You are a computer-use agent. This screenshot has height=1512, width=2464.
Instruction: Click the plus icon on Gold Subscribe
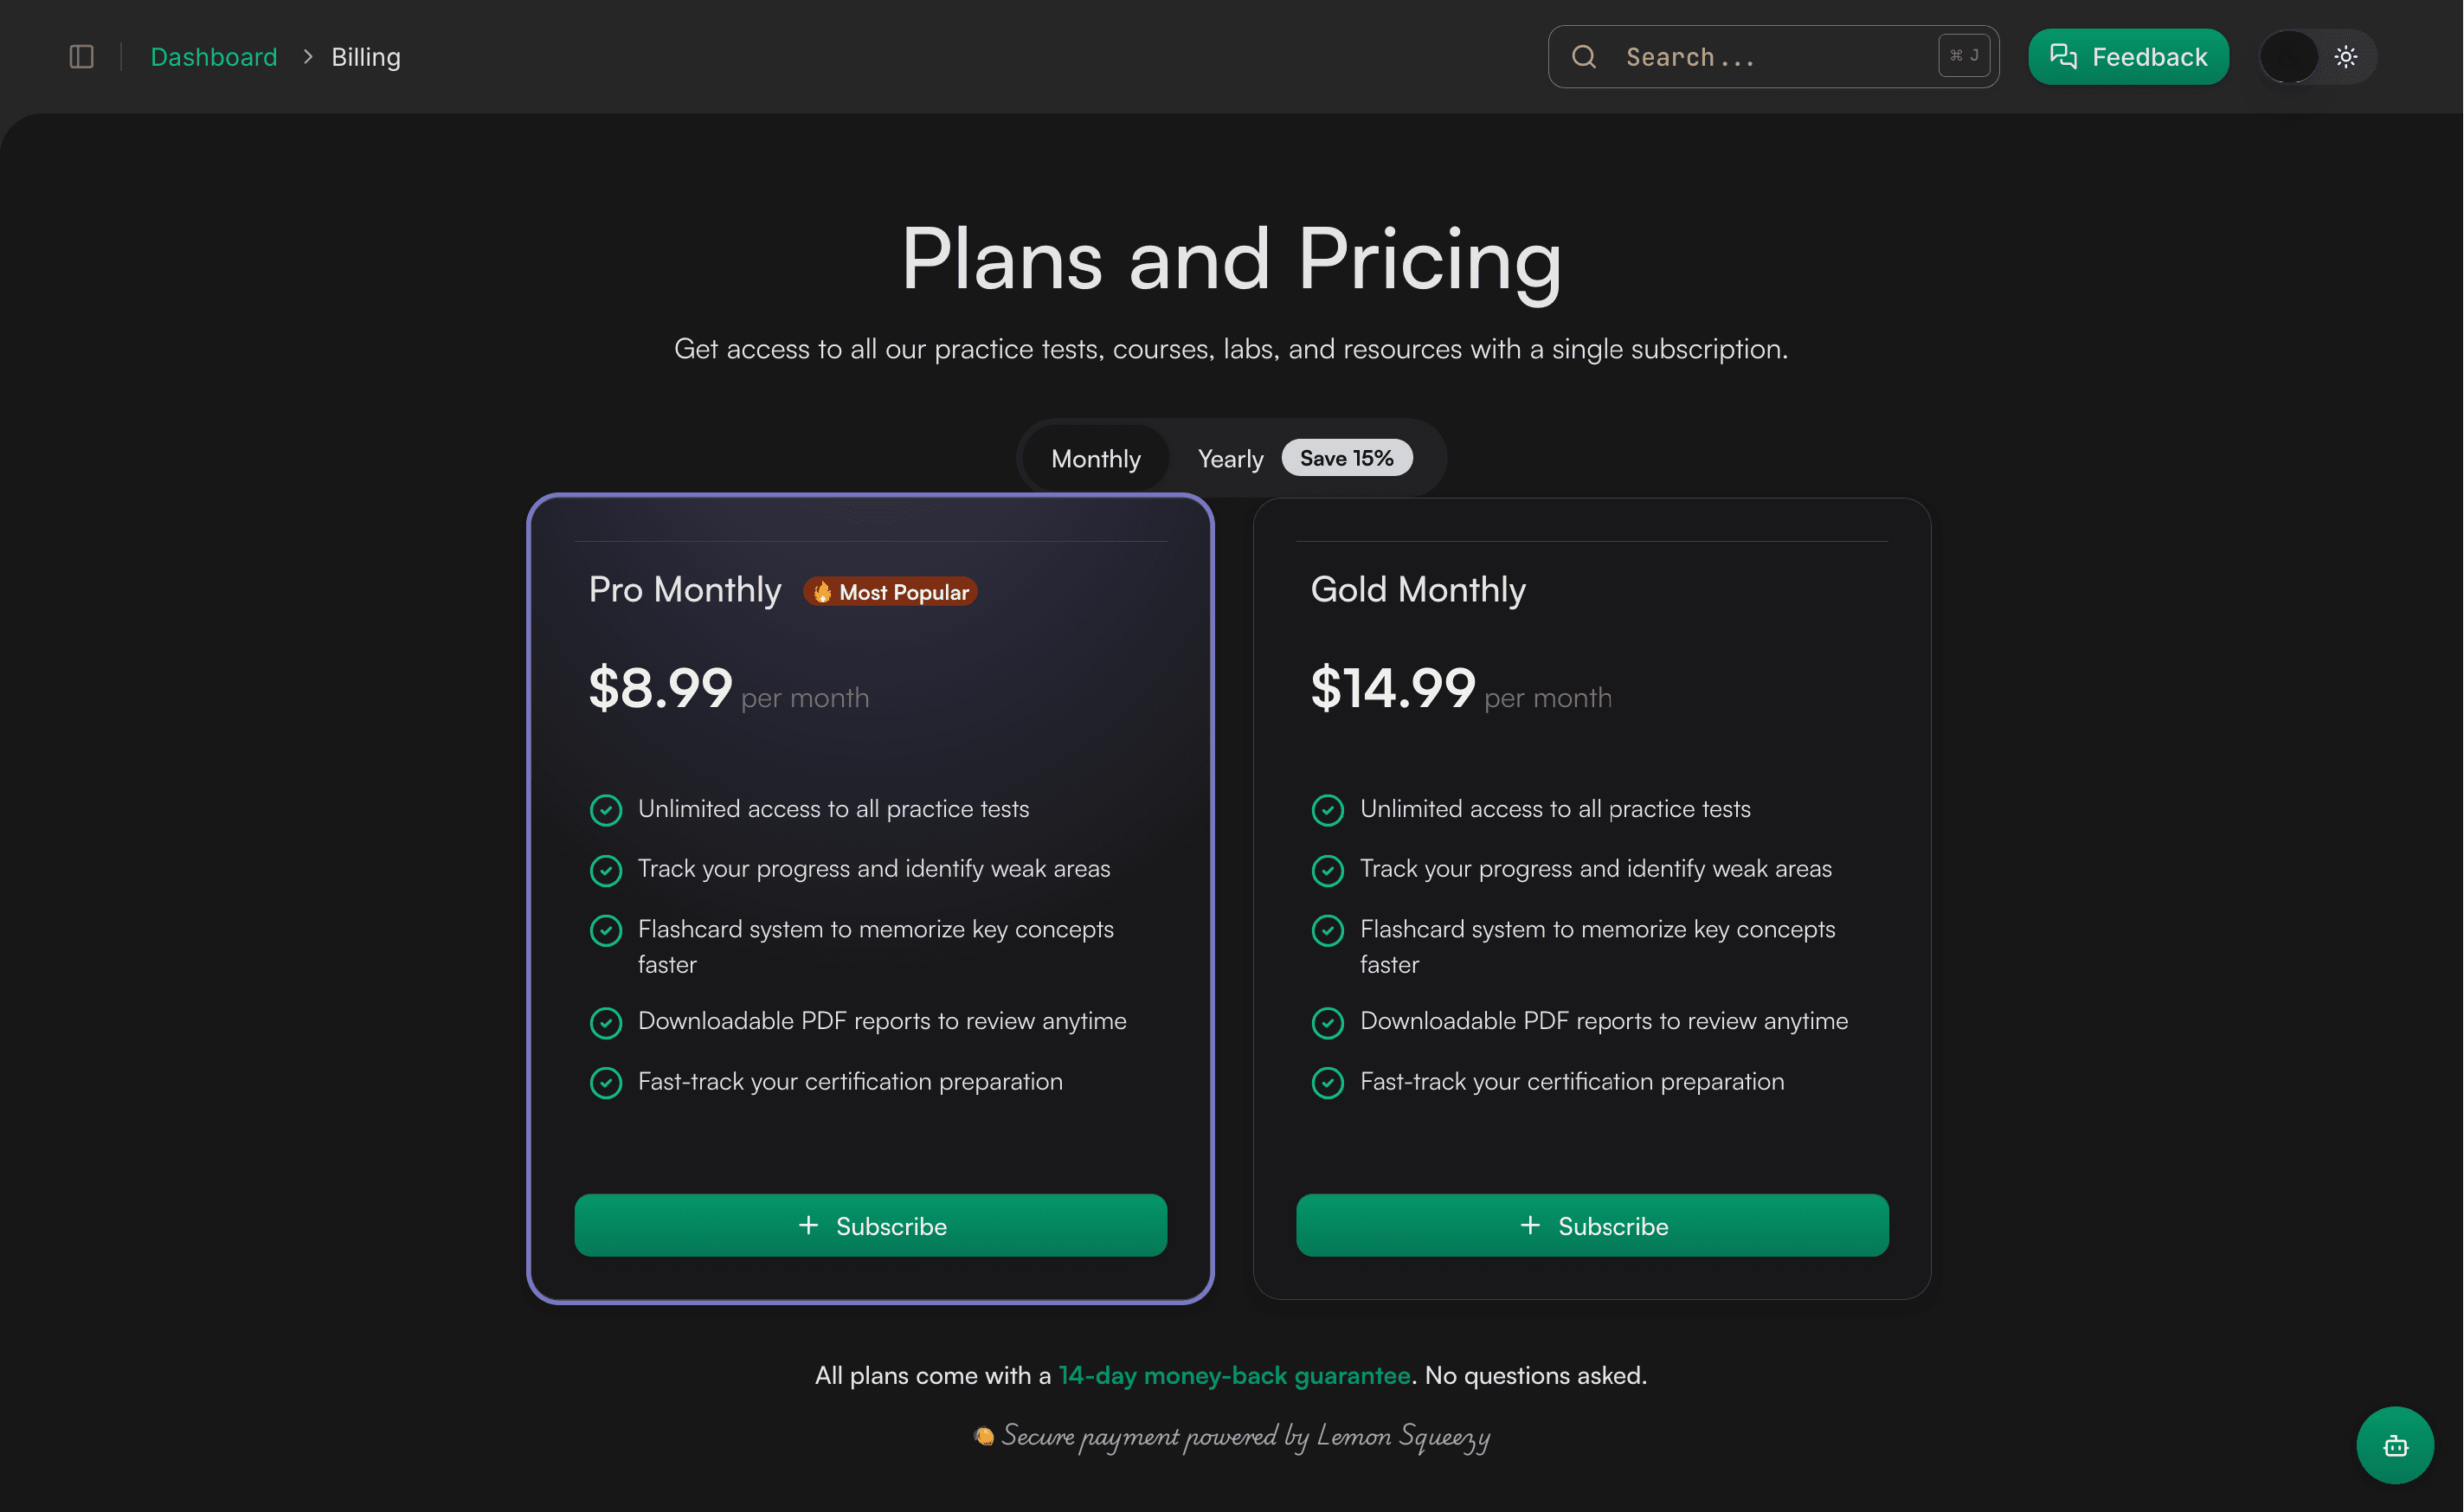[x=1530, y=1225]
